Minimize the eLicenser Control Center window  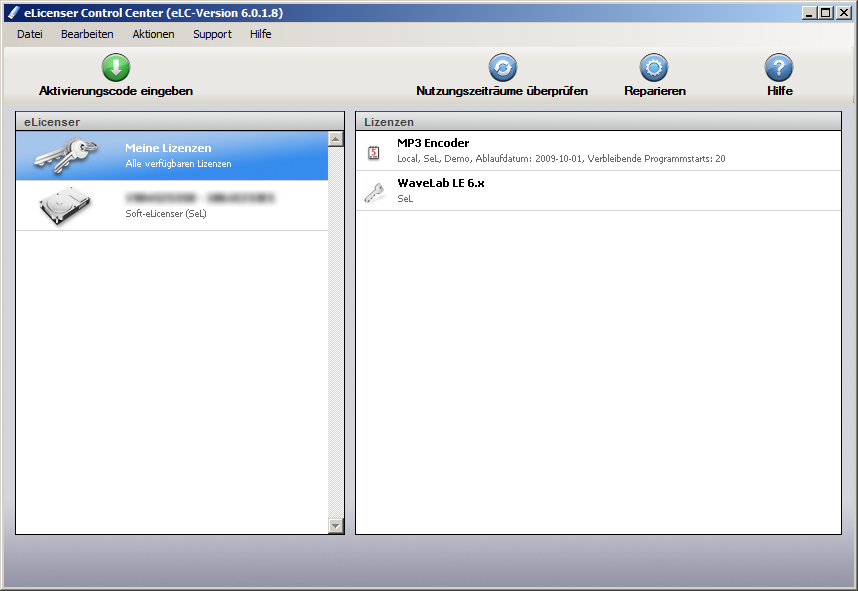pos(809,13)
